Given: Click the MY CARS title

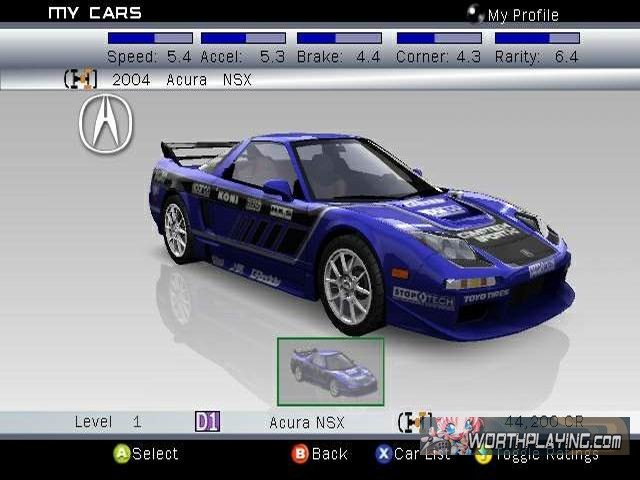Looking at the screenshot, I should tap(95, 13).
